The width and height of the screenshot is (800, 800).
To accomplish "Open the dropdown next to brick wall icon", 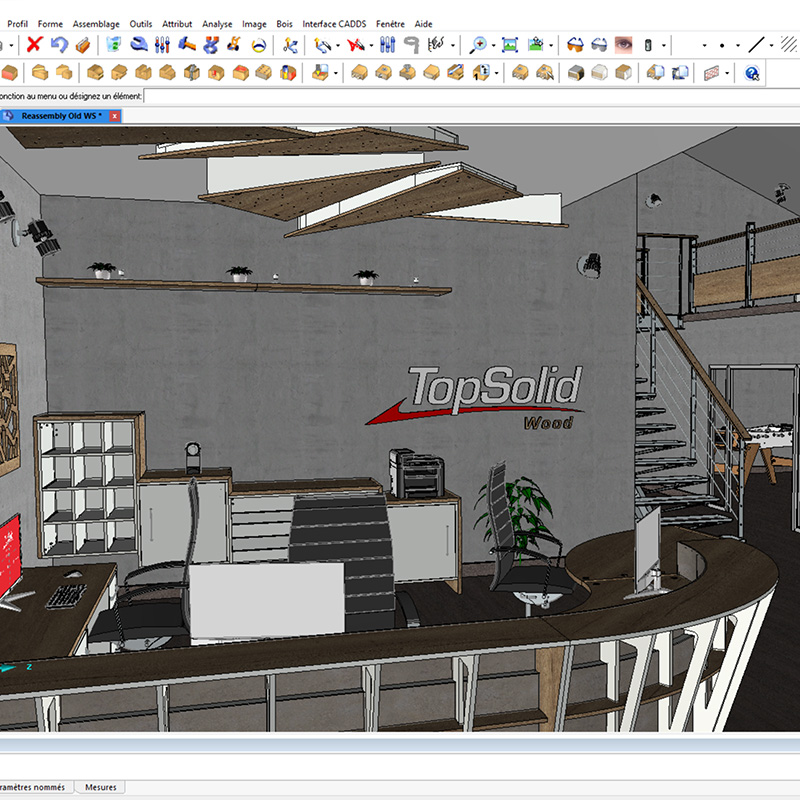I will (727, 73).
